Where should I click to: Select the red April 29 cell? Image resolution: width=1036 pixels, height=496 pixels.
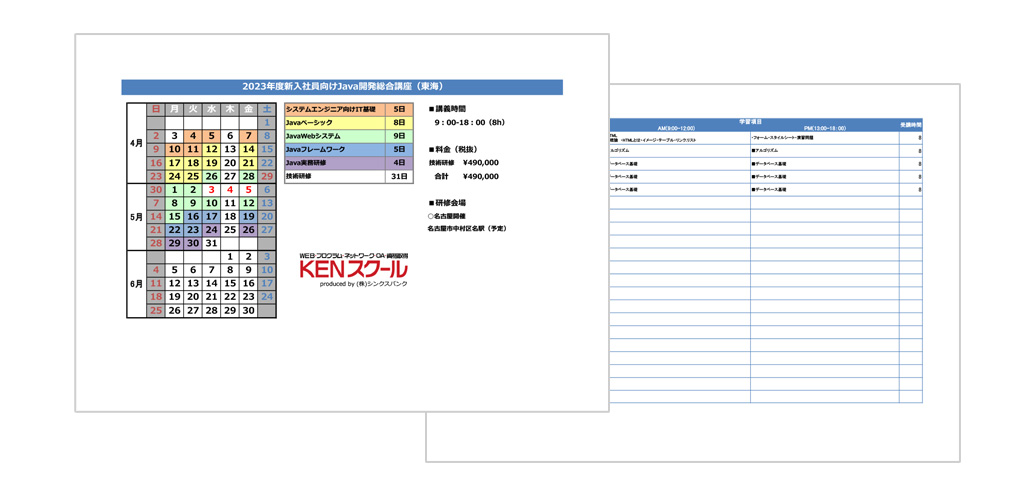(x=267, y=176)
